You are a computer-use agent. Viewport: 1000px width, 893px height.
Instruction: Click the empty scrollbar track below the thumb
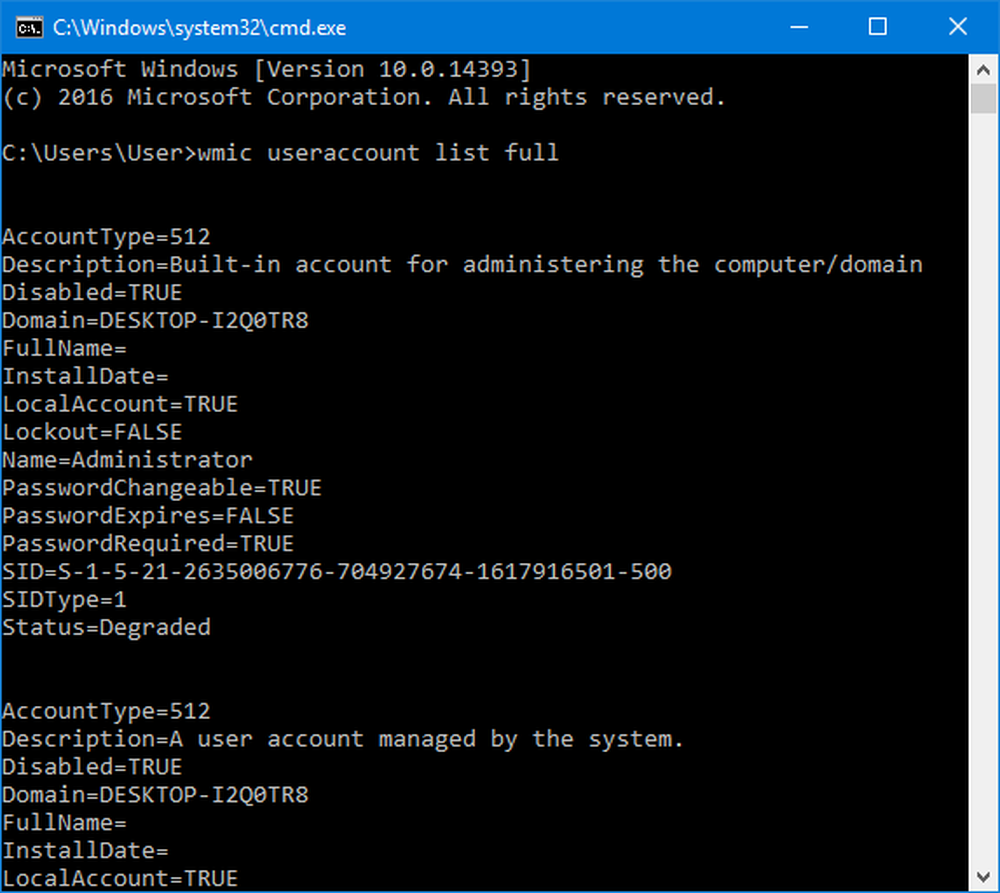(x=983, y=500)
